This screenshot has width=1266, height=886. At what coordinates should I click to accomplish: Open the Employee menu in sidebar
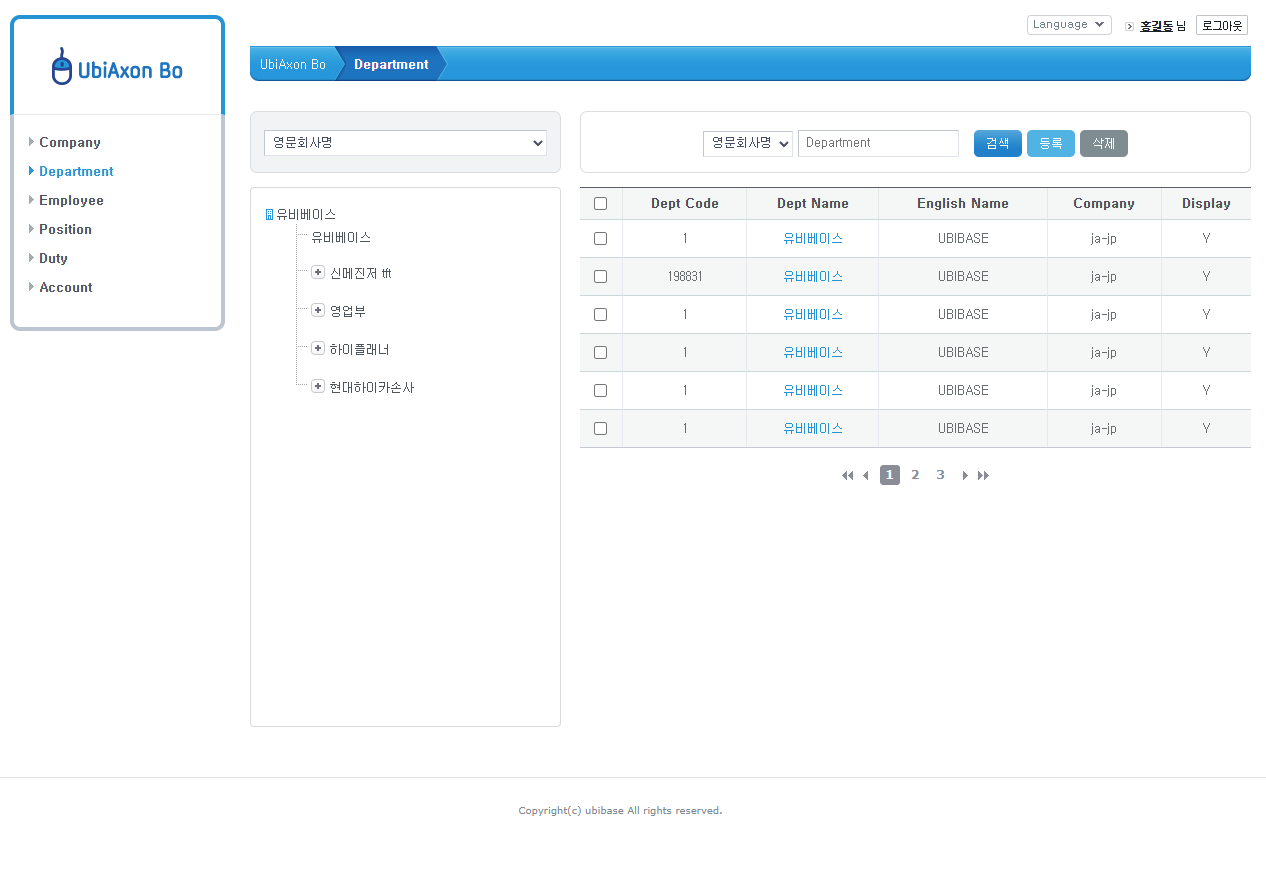(71, 201)
